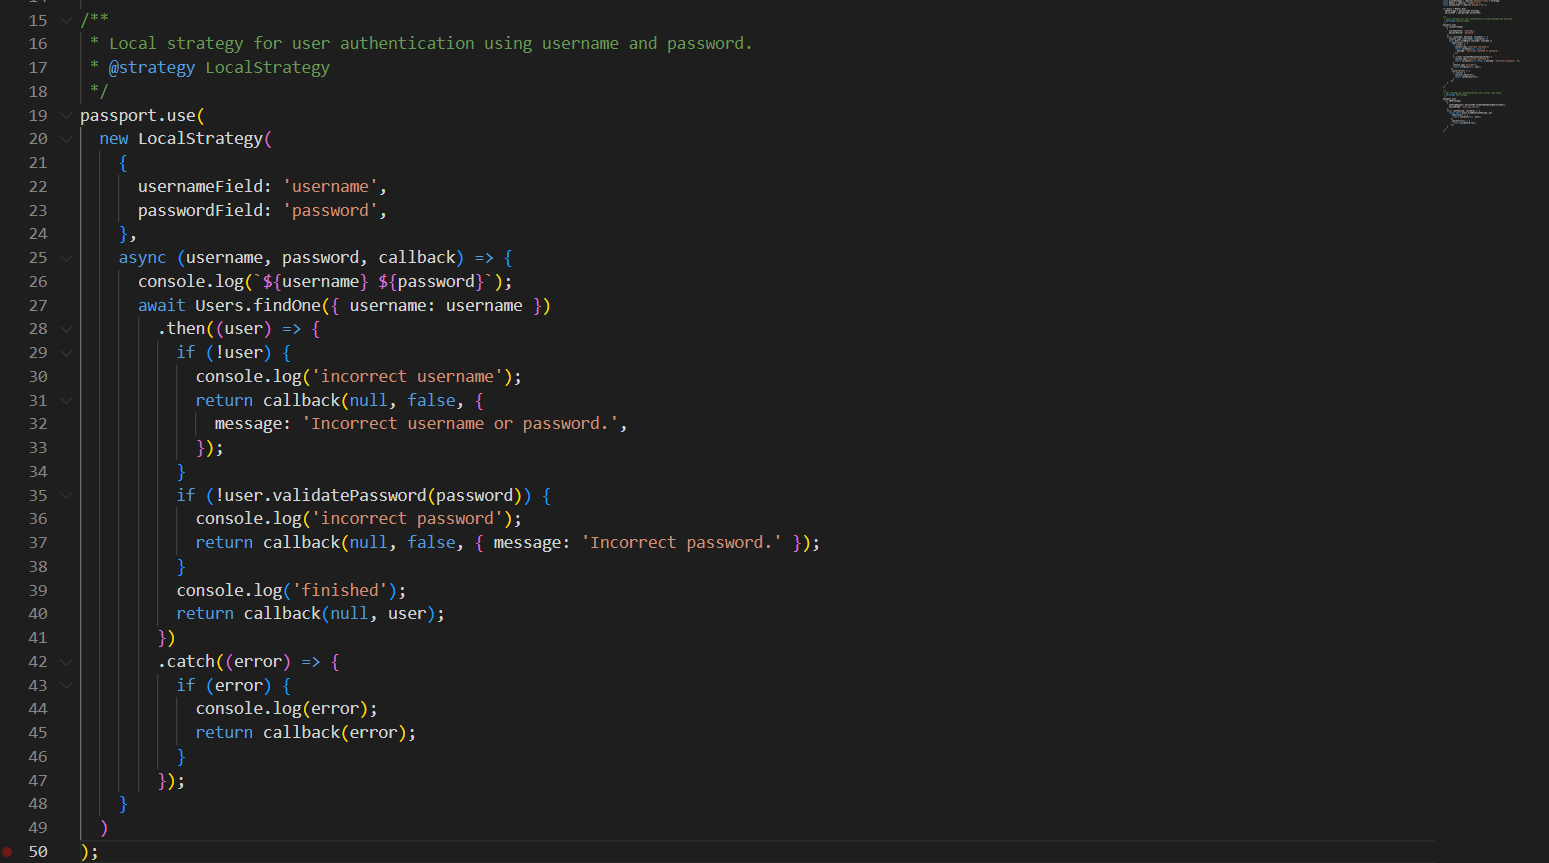This screenshot has width=1549, height=863.
Task: Place cursor in 'Incorrect password.' string
Action: (x=681, y=543)
